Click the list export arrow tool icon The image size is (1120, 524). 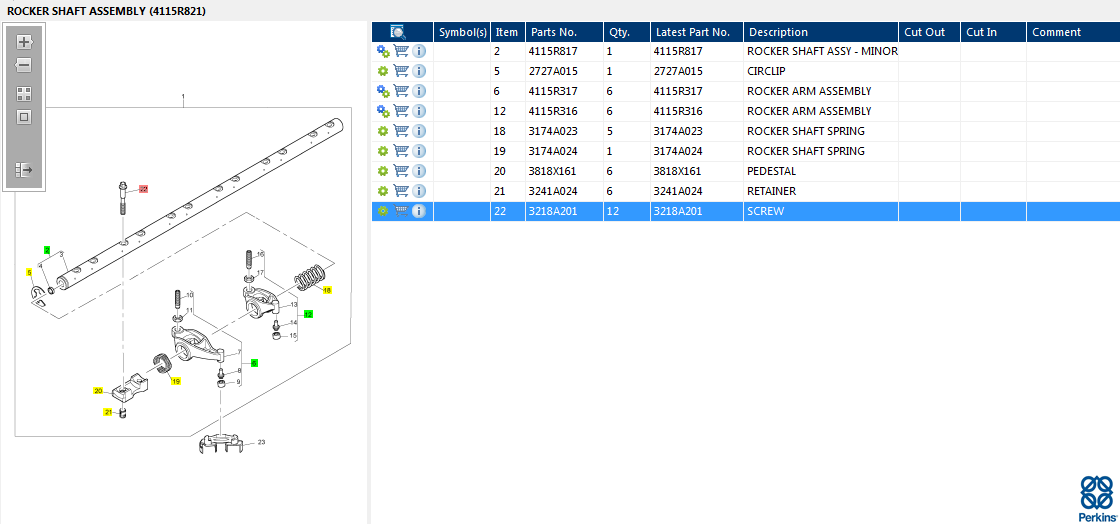tap(24, 170)
